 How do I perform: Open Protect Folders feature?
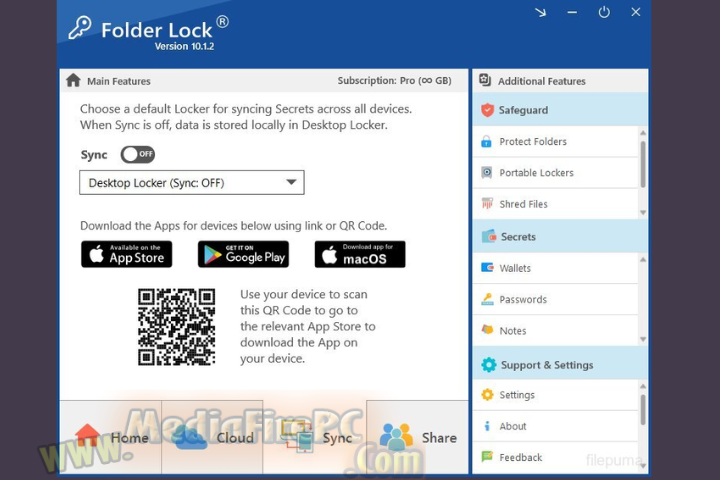(x=556, y=141)
